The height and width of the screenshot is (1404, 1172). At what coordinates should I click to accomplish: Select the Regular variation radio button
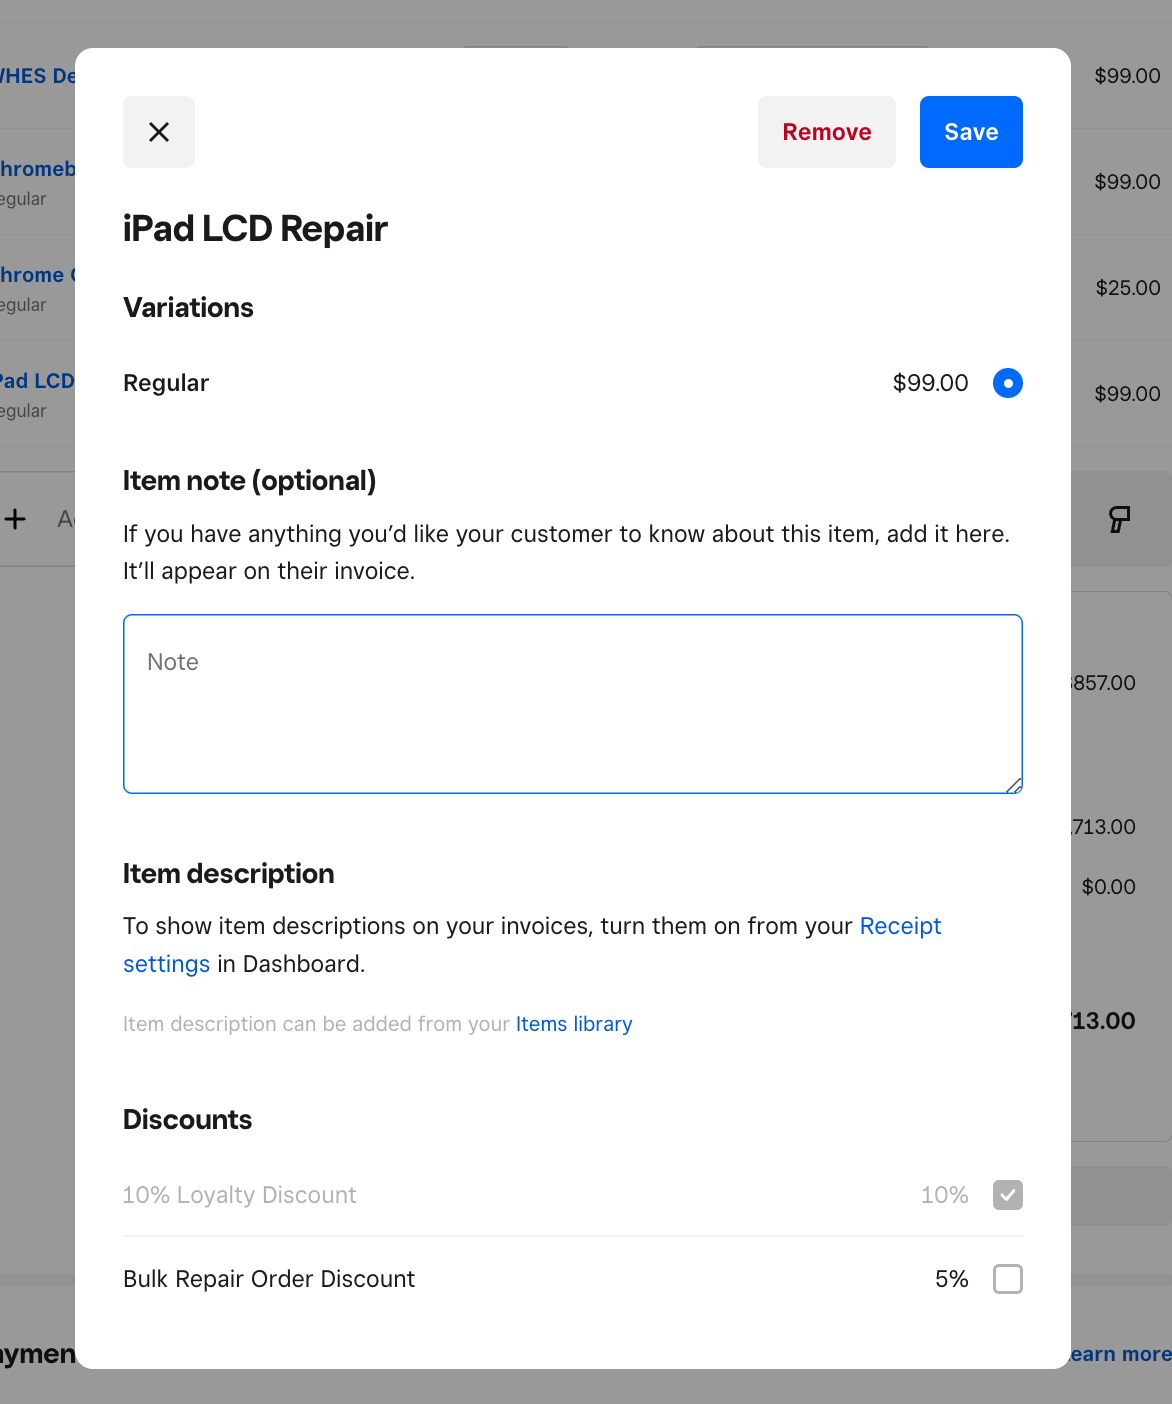coord(1007,383)
